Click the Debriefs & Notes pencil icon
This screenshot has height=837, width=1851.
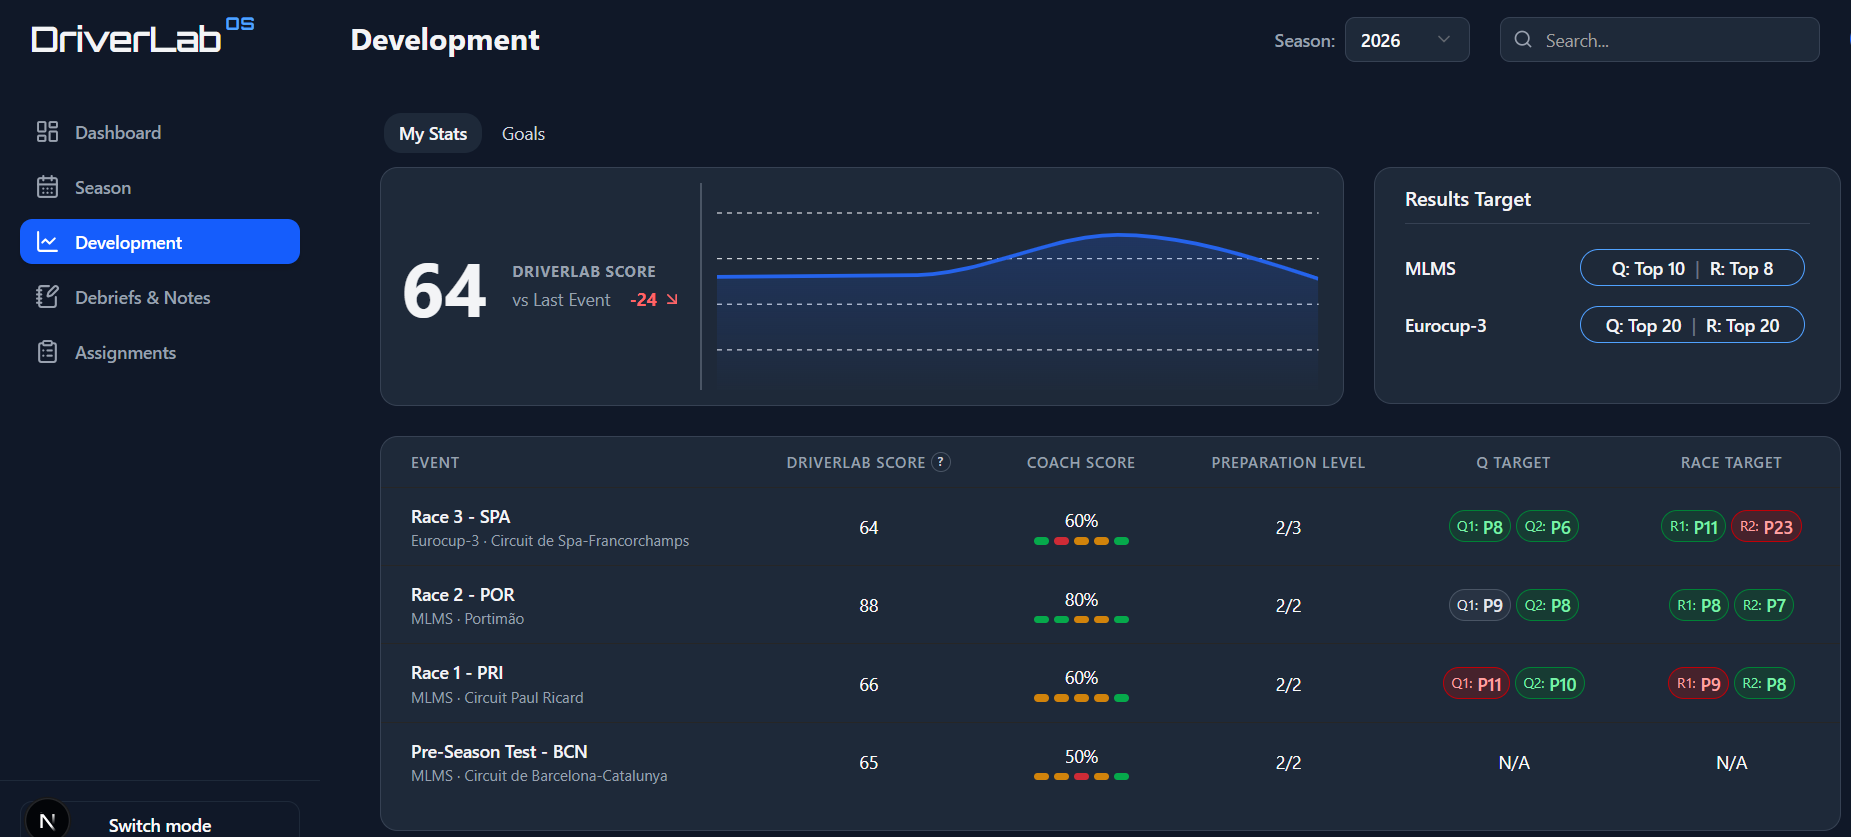pos(47,297)
